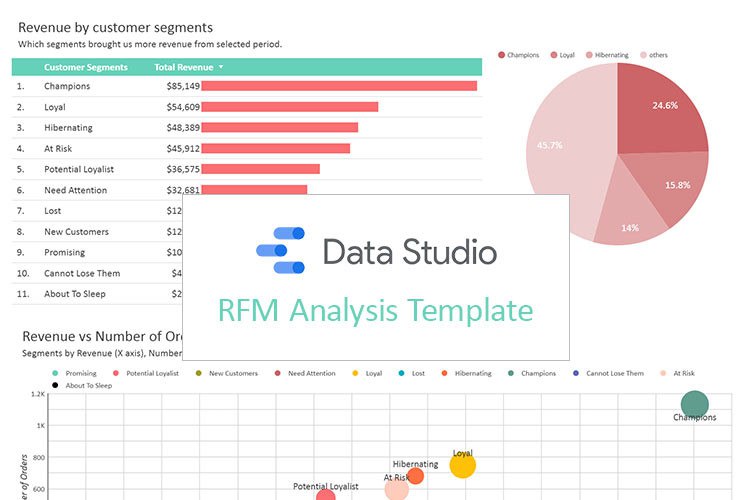Screen dimensions: 750x500
Task: Click the Total Revenue column header
Action: point(184,67)
